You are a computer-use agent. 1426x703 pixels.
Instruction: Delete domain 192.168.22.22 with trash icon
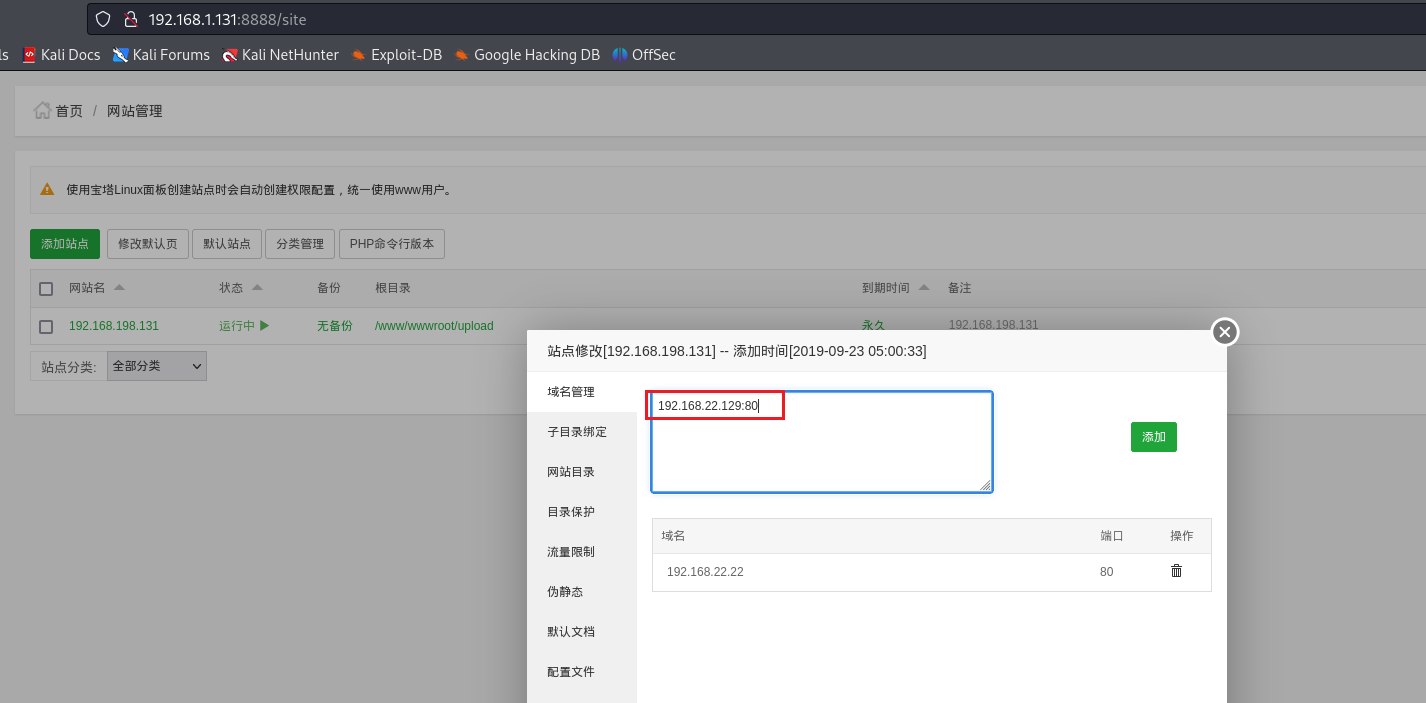(1176, 571)
